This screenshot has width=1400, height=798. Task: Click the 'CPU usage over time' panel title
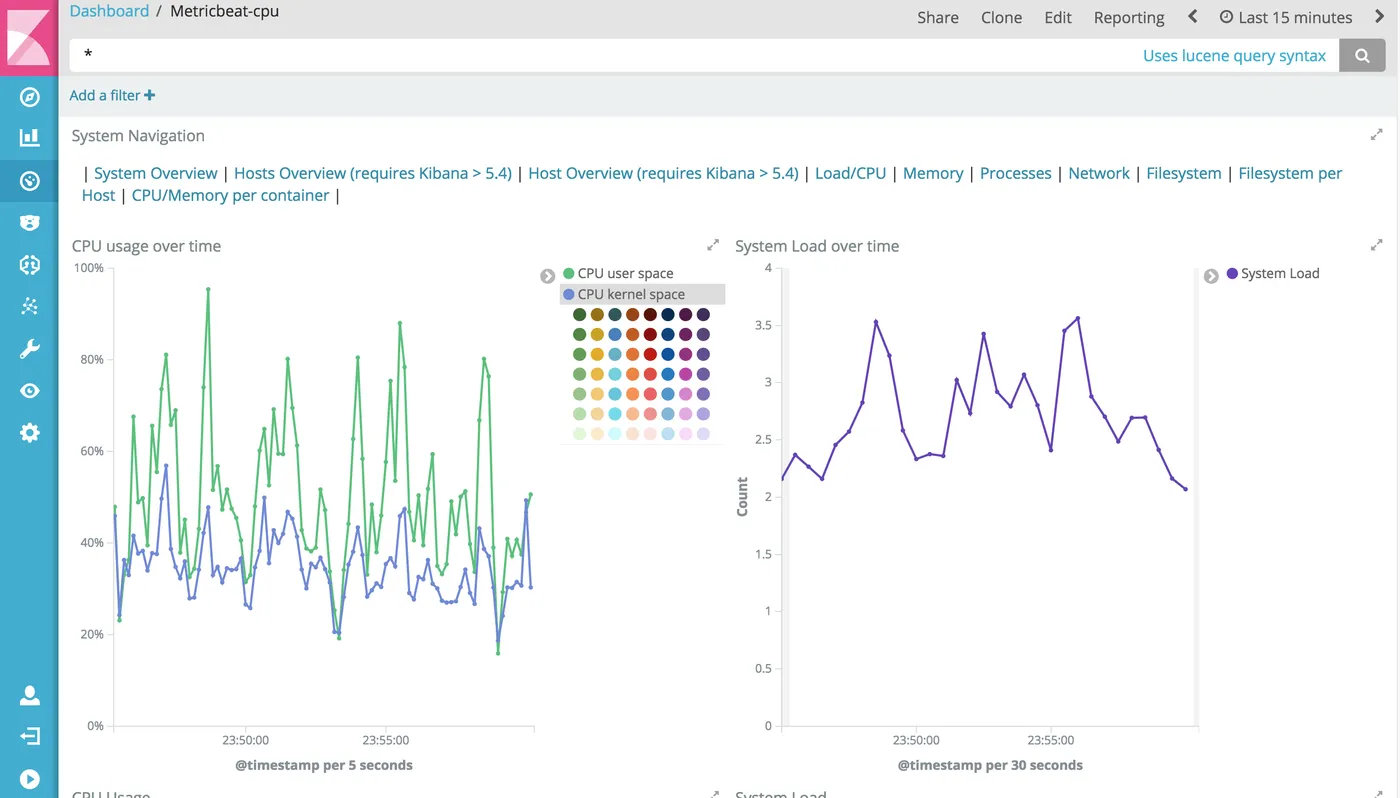click(146, 245)
